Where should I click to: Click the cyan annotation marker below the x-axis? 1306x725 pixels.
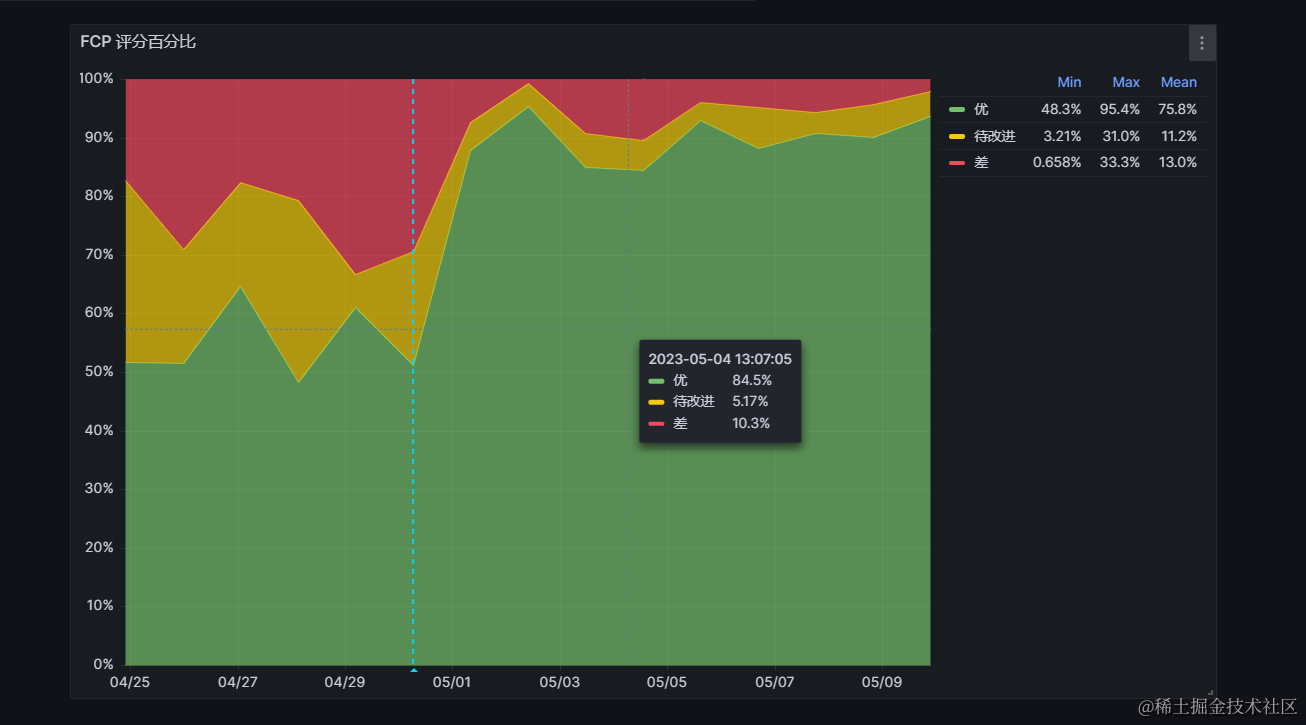tap(413, 667)
